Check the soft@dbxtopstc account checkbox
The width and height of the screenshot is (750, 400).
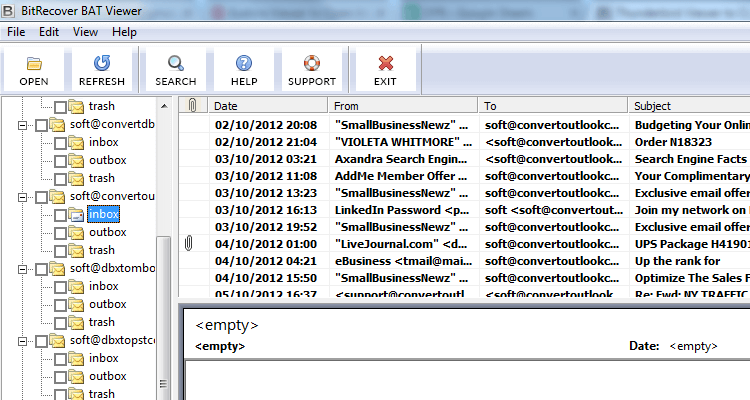[42, 341]
